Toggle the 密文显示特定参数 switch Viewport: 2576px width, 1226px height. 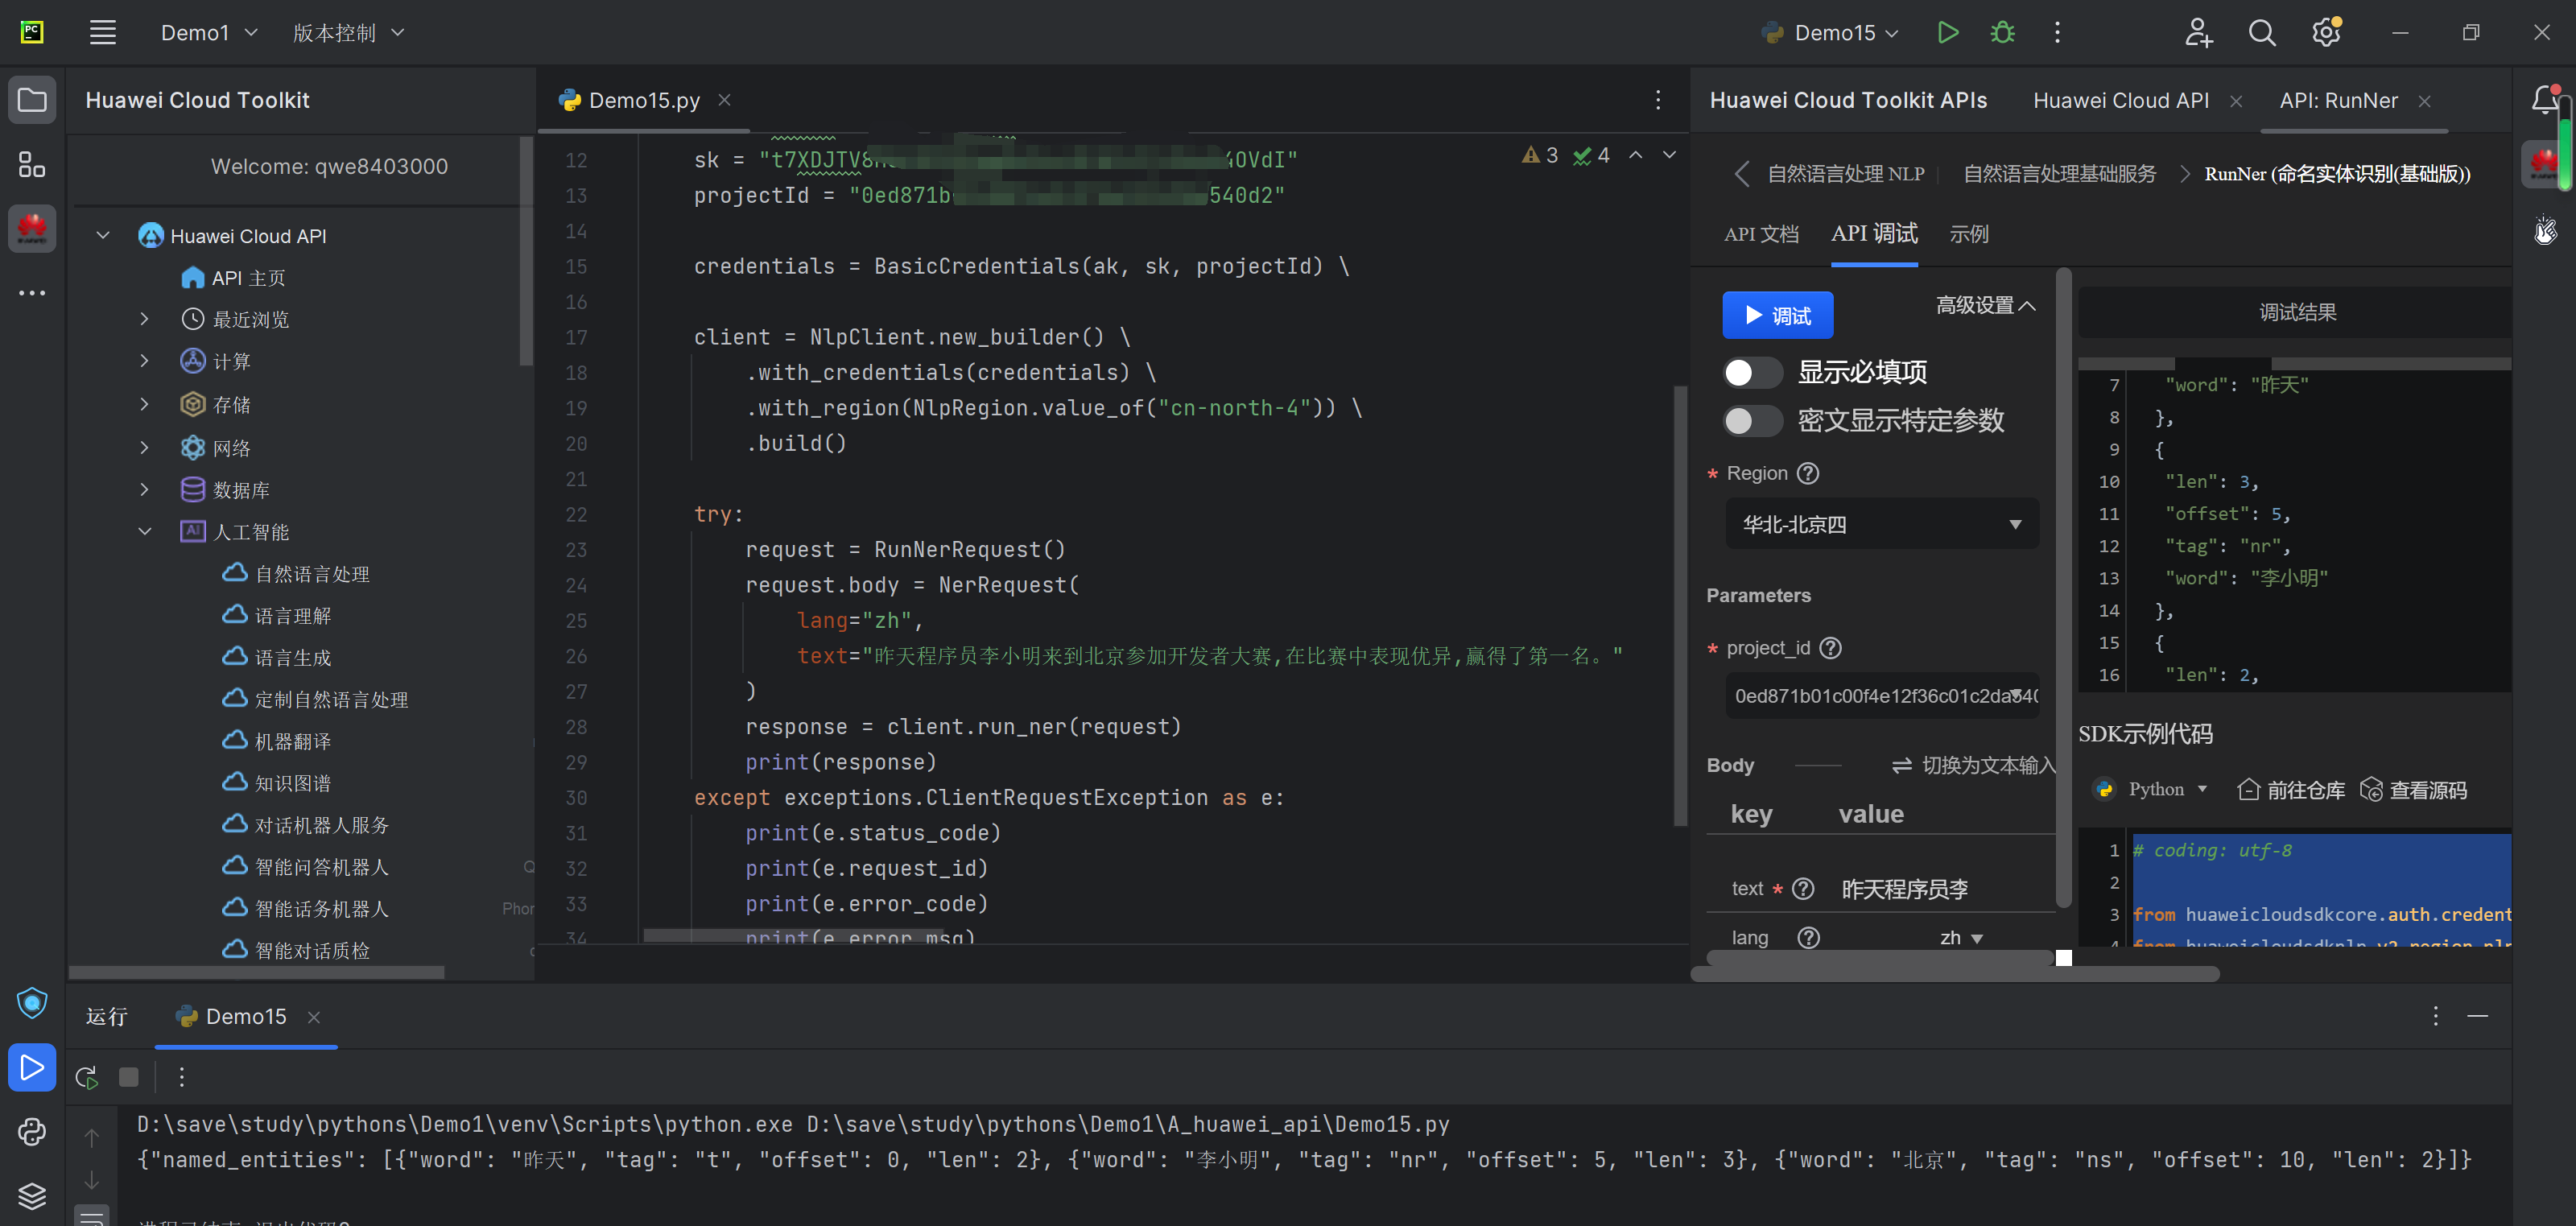point(1752,421)
